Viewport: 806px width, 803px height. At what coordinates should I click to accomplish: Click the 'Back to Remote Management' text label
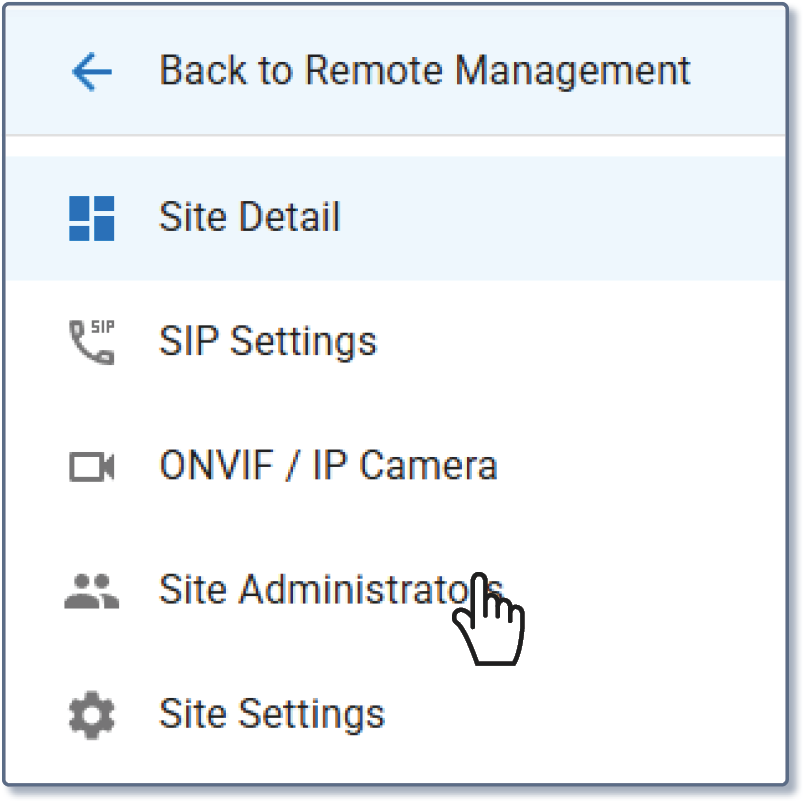424,71
